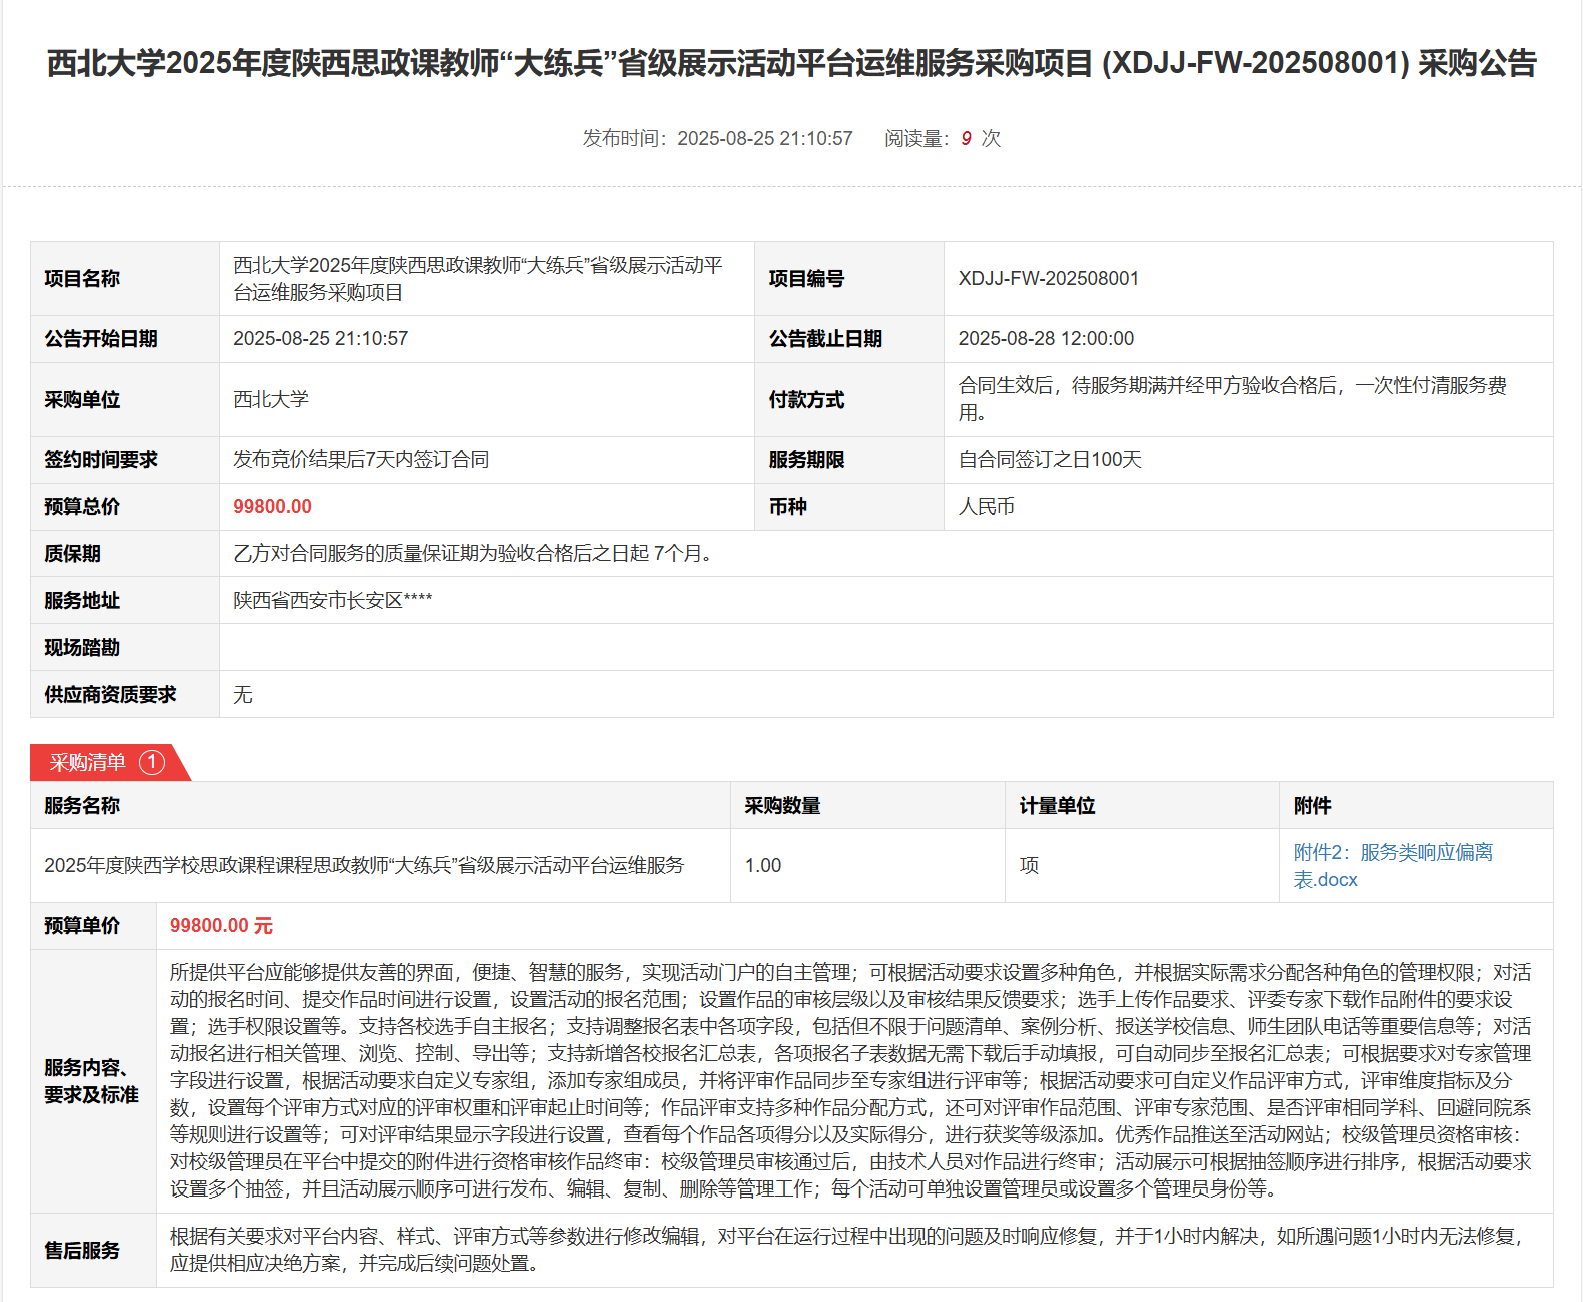
Task: Click the red 预算总价 amount 99800.00
Action: pyautogui.click(x=272, y=507)
